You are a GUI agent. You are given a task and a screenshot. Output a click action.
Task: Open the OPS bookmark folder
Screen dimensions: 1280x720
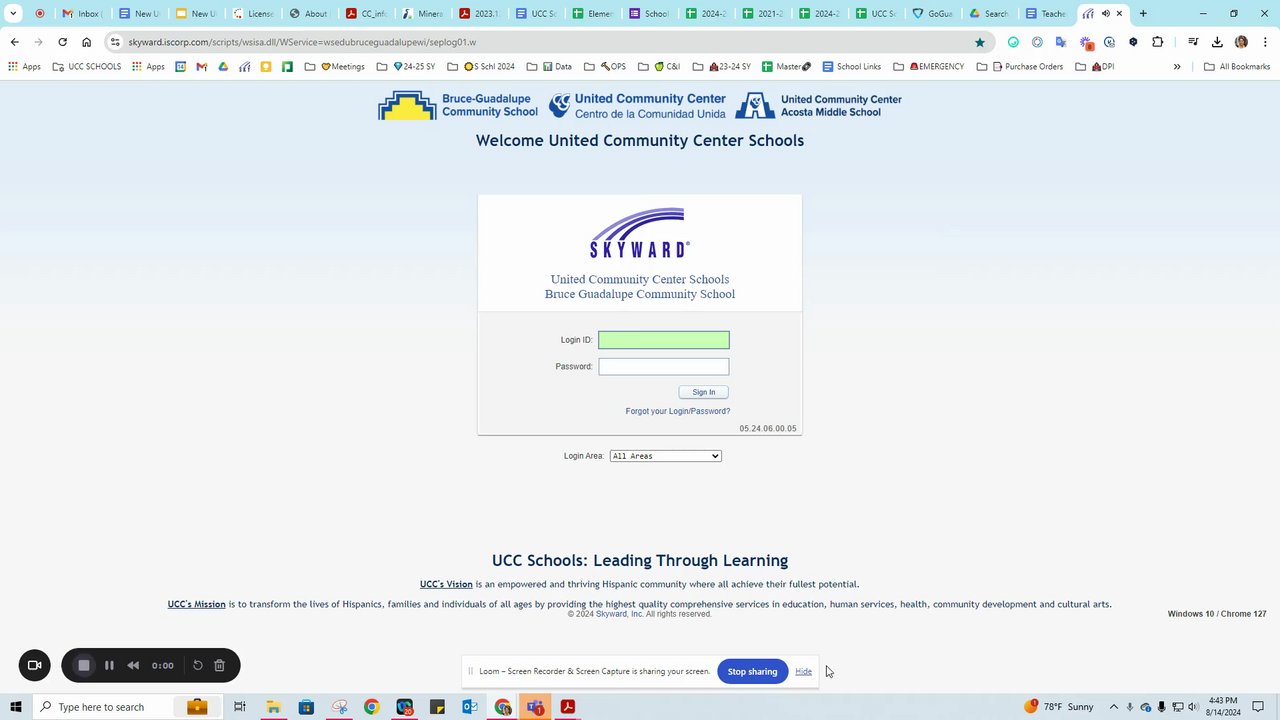[605, 67]
